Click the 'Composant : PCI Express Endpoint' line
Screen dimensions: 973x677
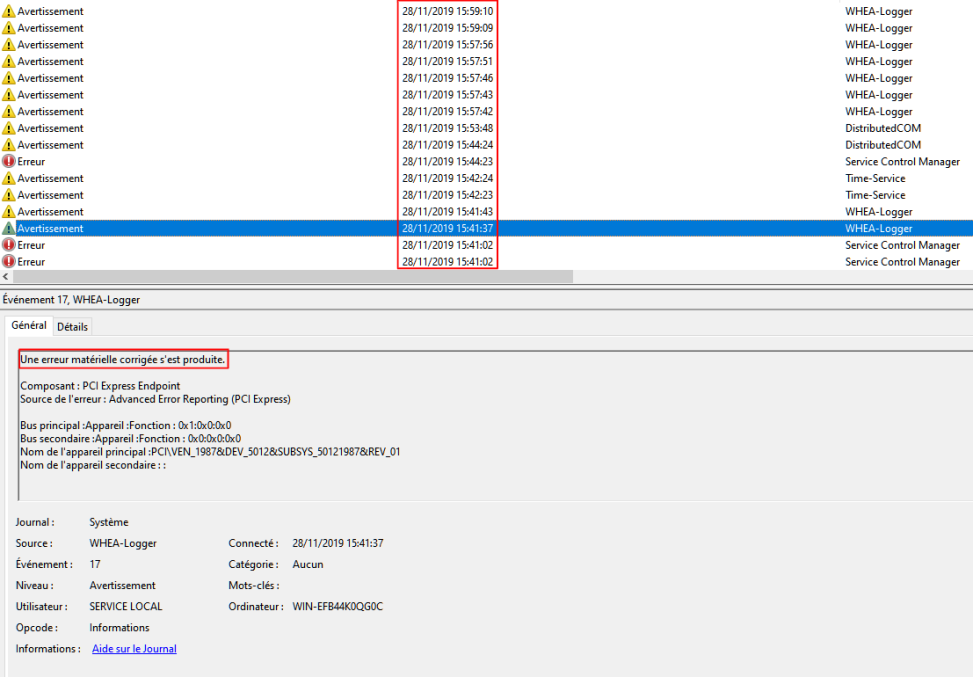point(100,386)
